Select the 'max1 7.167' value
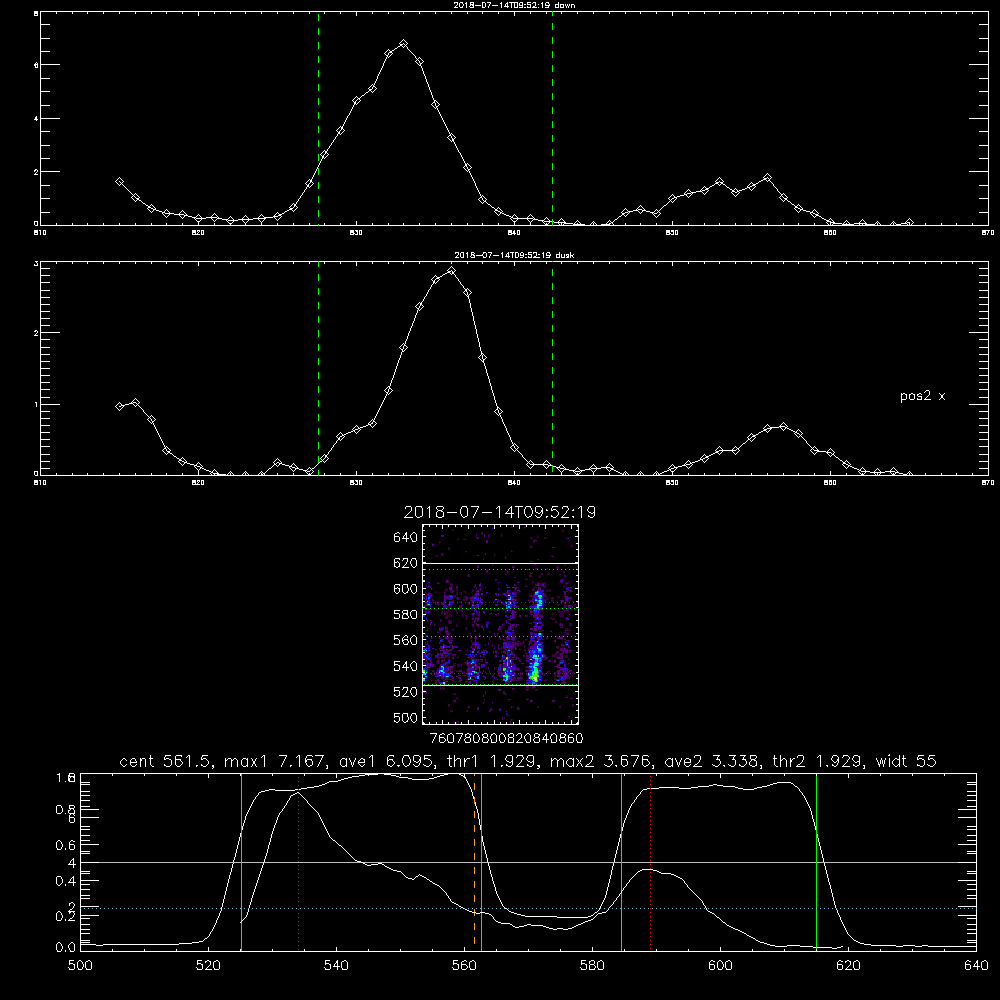Image resolution: width=1000 pixels, height=1000 pixels. tap(275, 761)
